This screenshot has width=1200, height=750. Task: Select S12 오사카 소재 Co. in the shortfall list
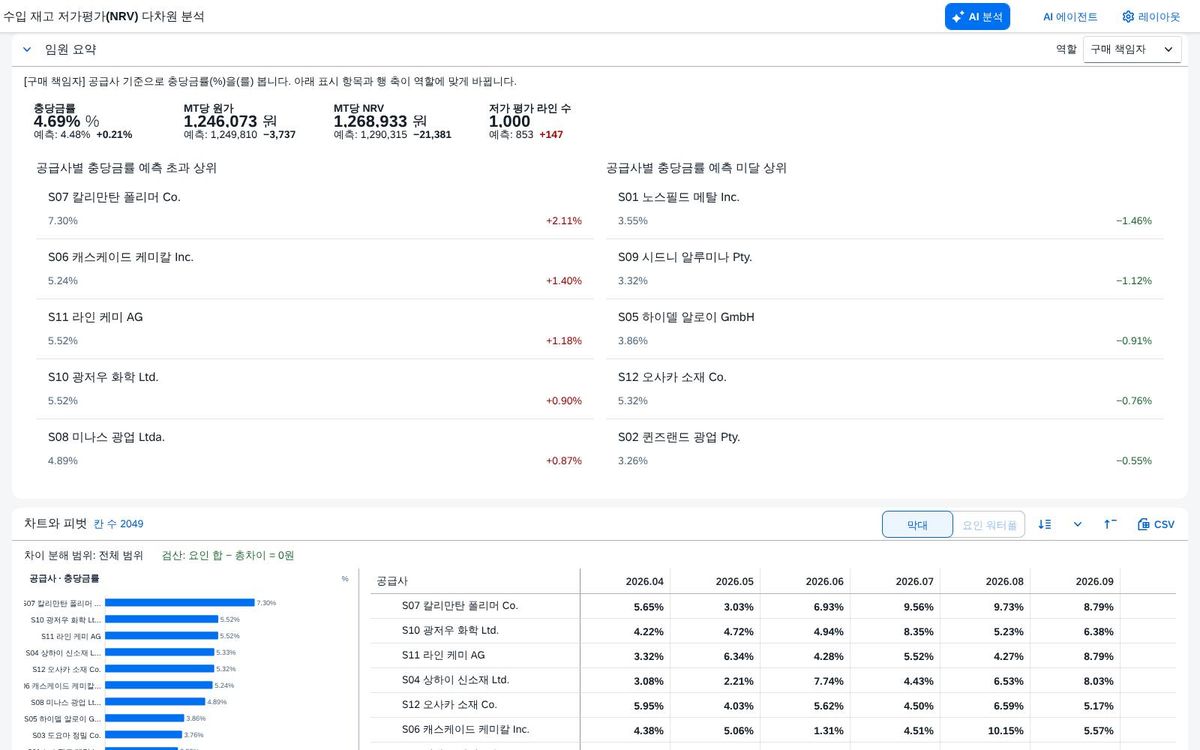coord(885,389)
